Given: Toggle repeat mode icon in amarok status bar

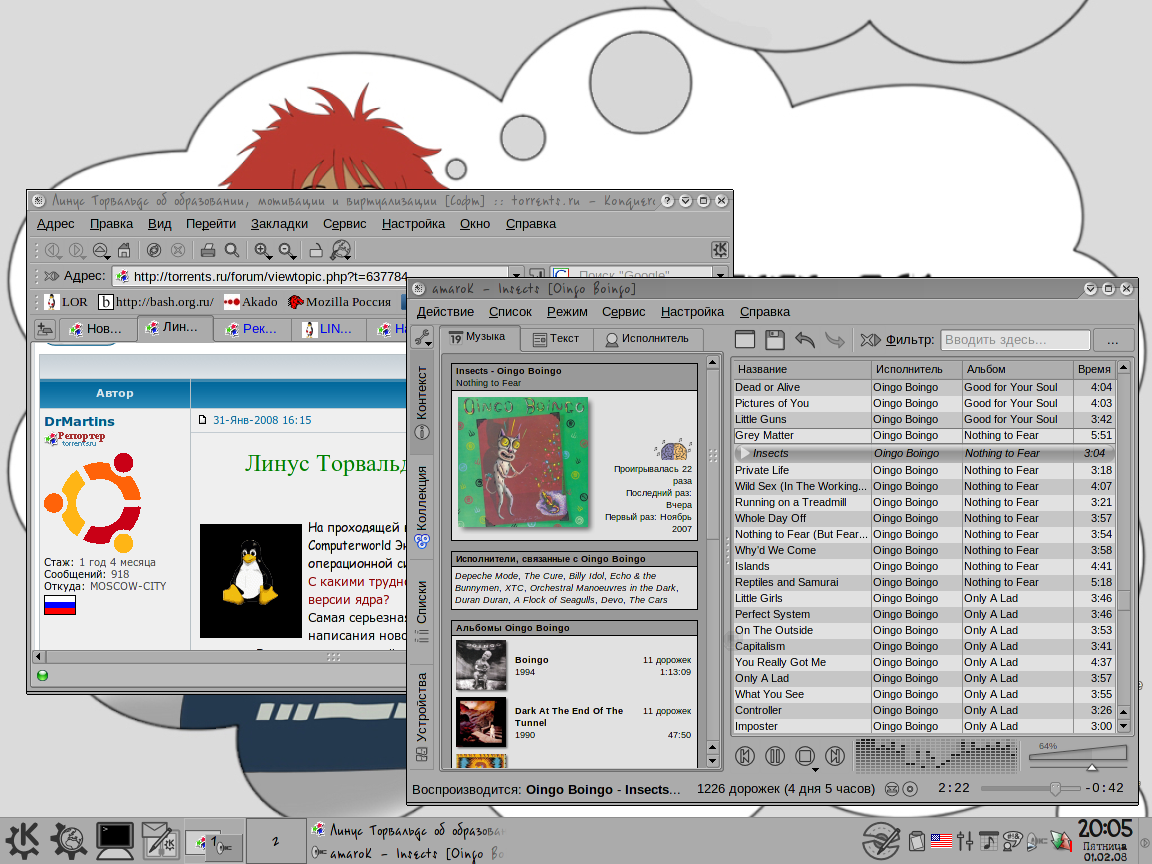Looking at the screenshot, I should (910, 789).
